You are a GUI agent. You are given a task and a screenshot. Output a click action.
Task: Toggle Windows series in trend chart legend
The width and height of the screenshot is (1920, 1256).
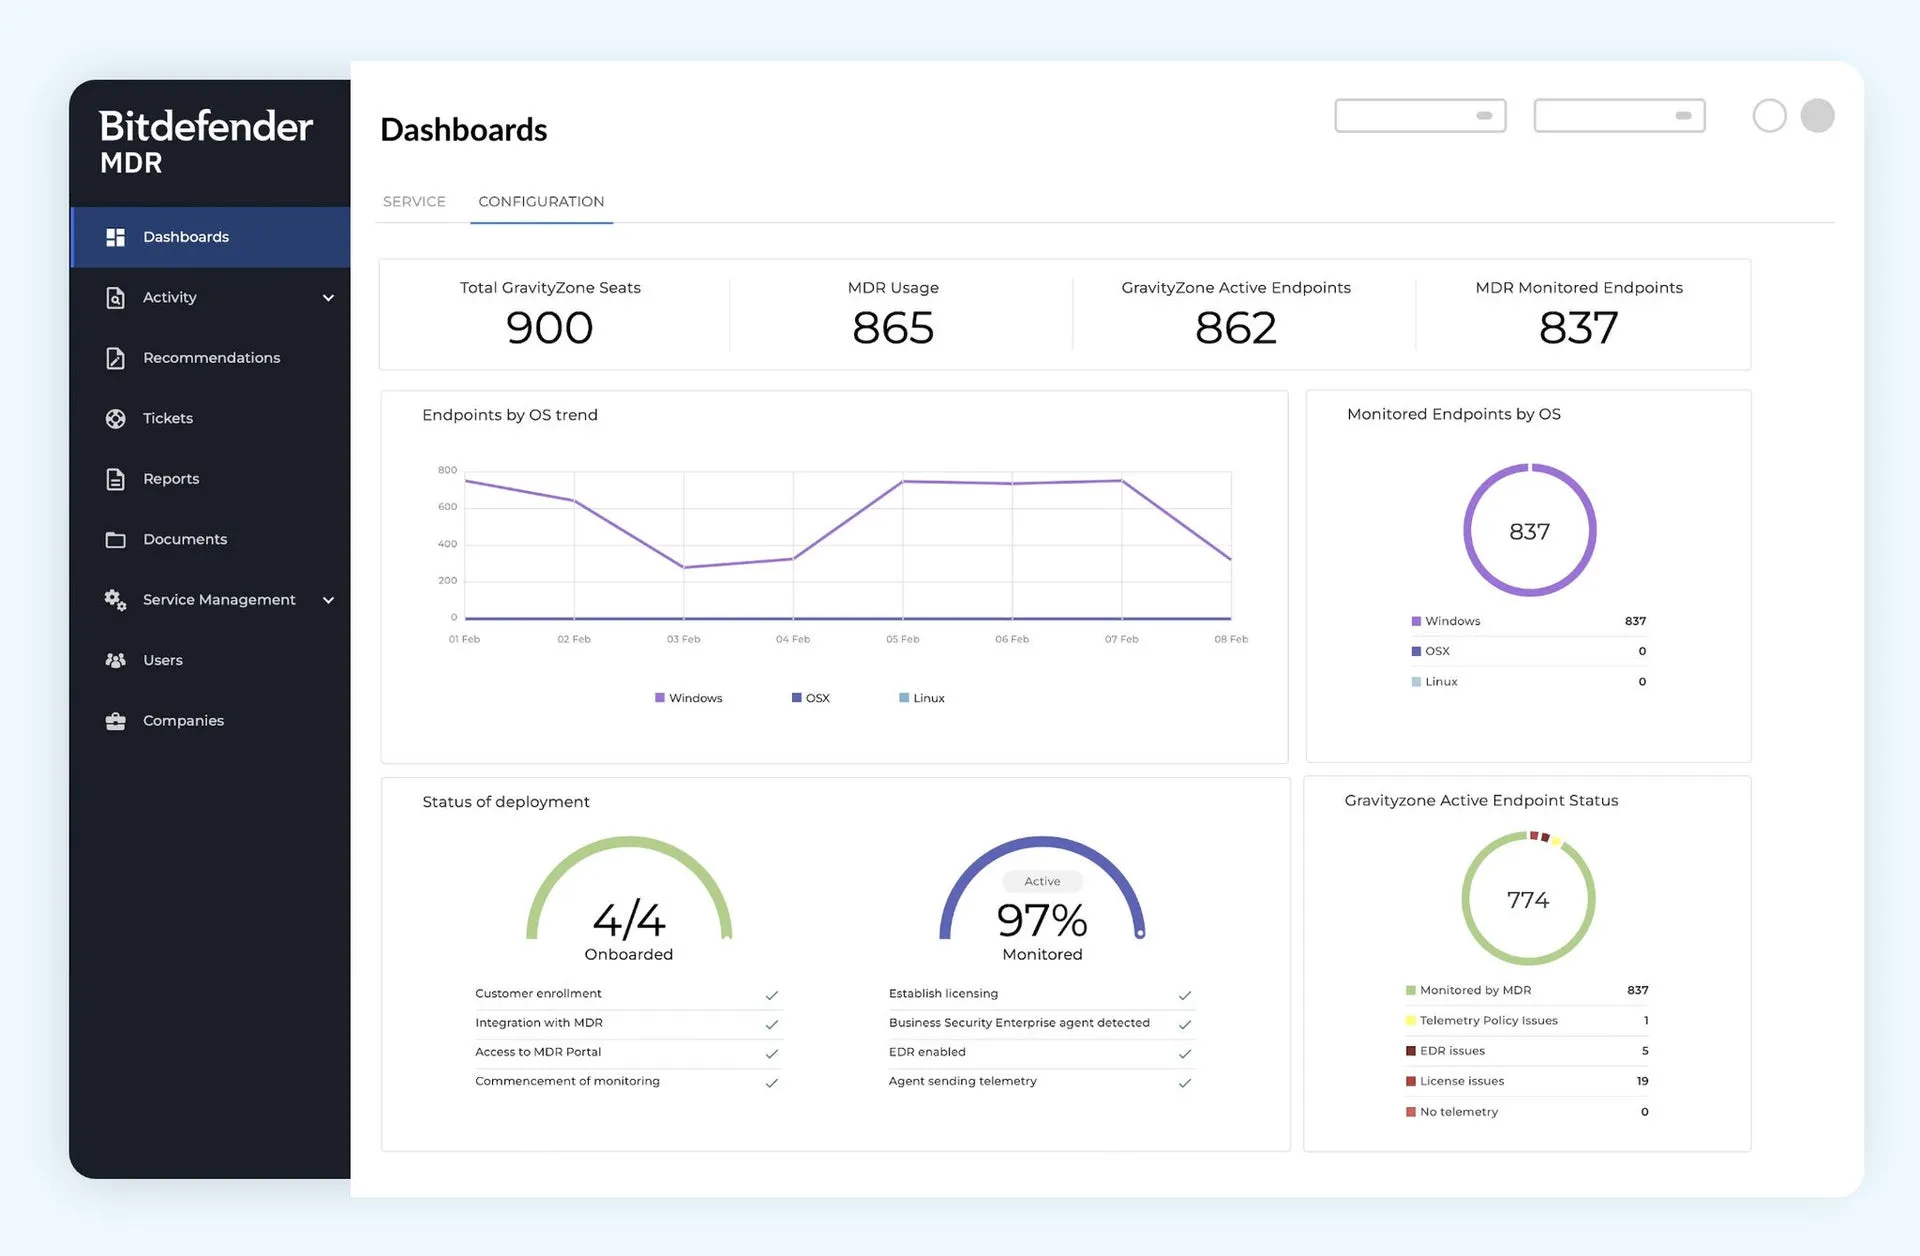pos(688,698)
